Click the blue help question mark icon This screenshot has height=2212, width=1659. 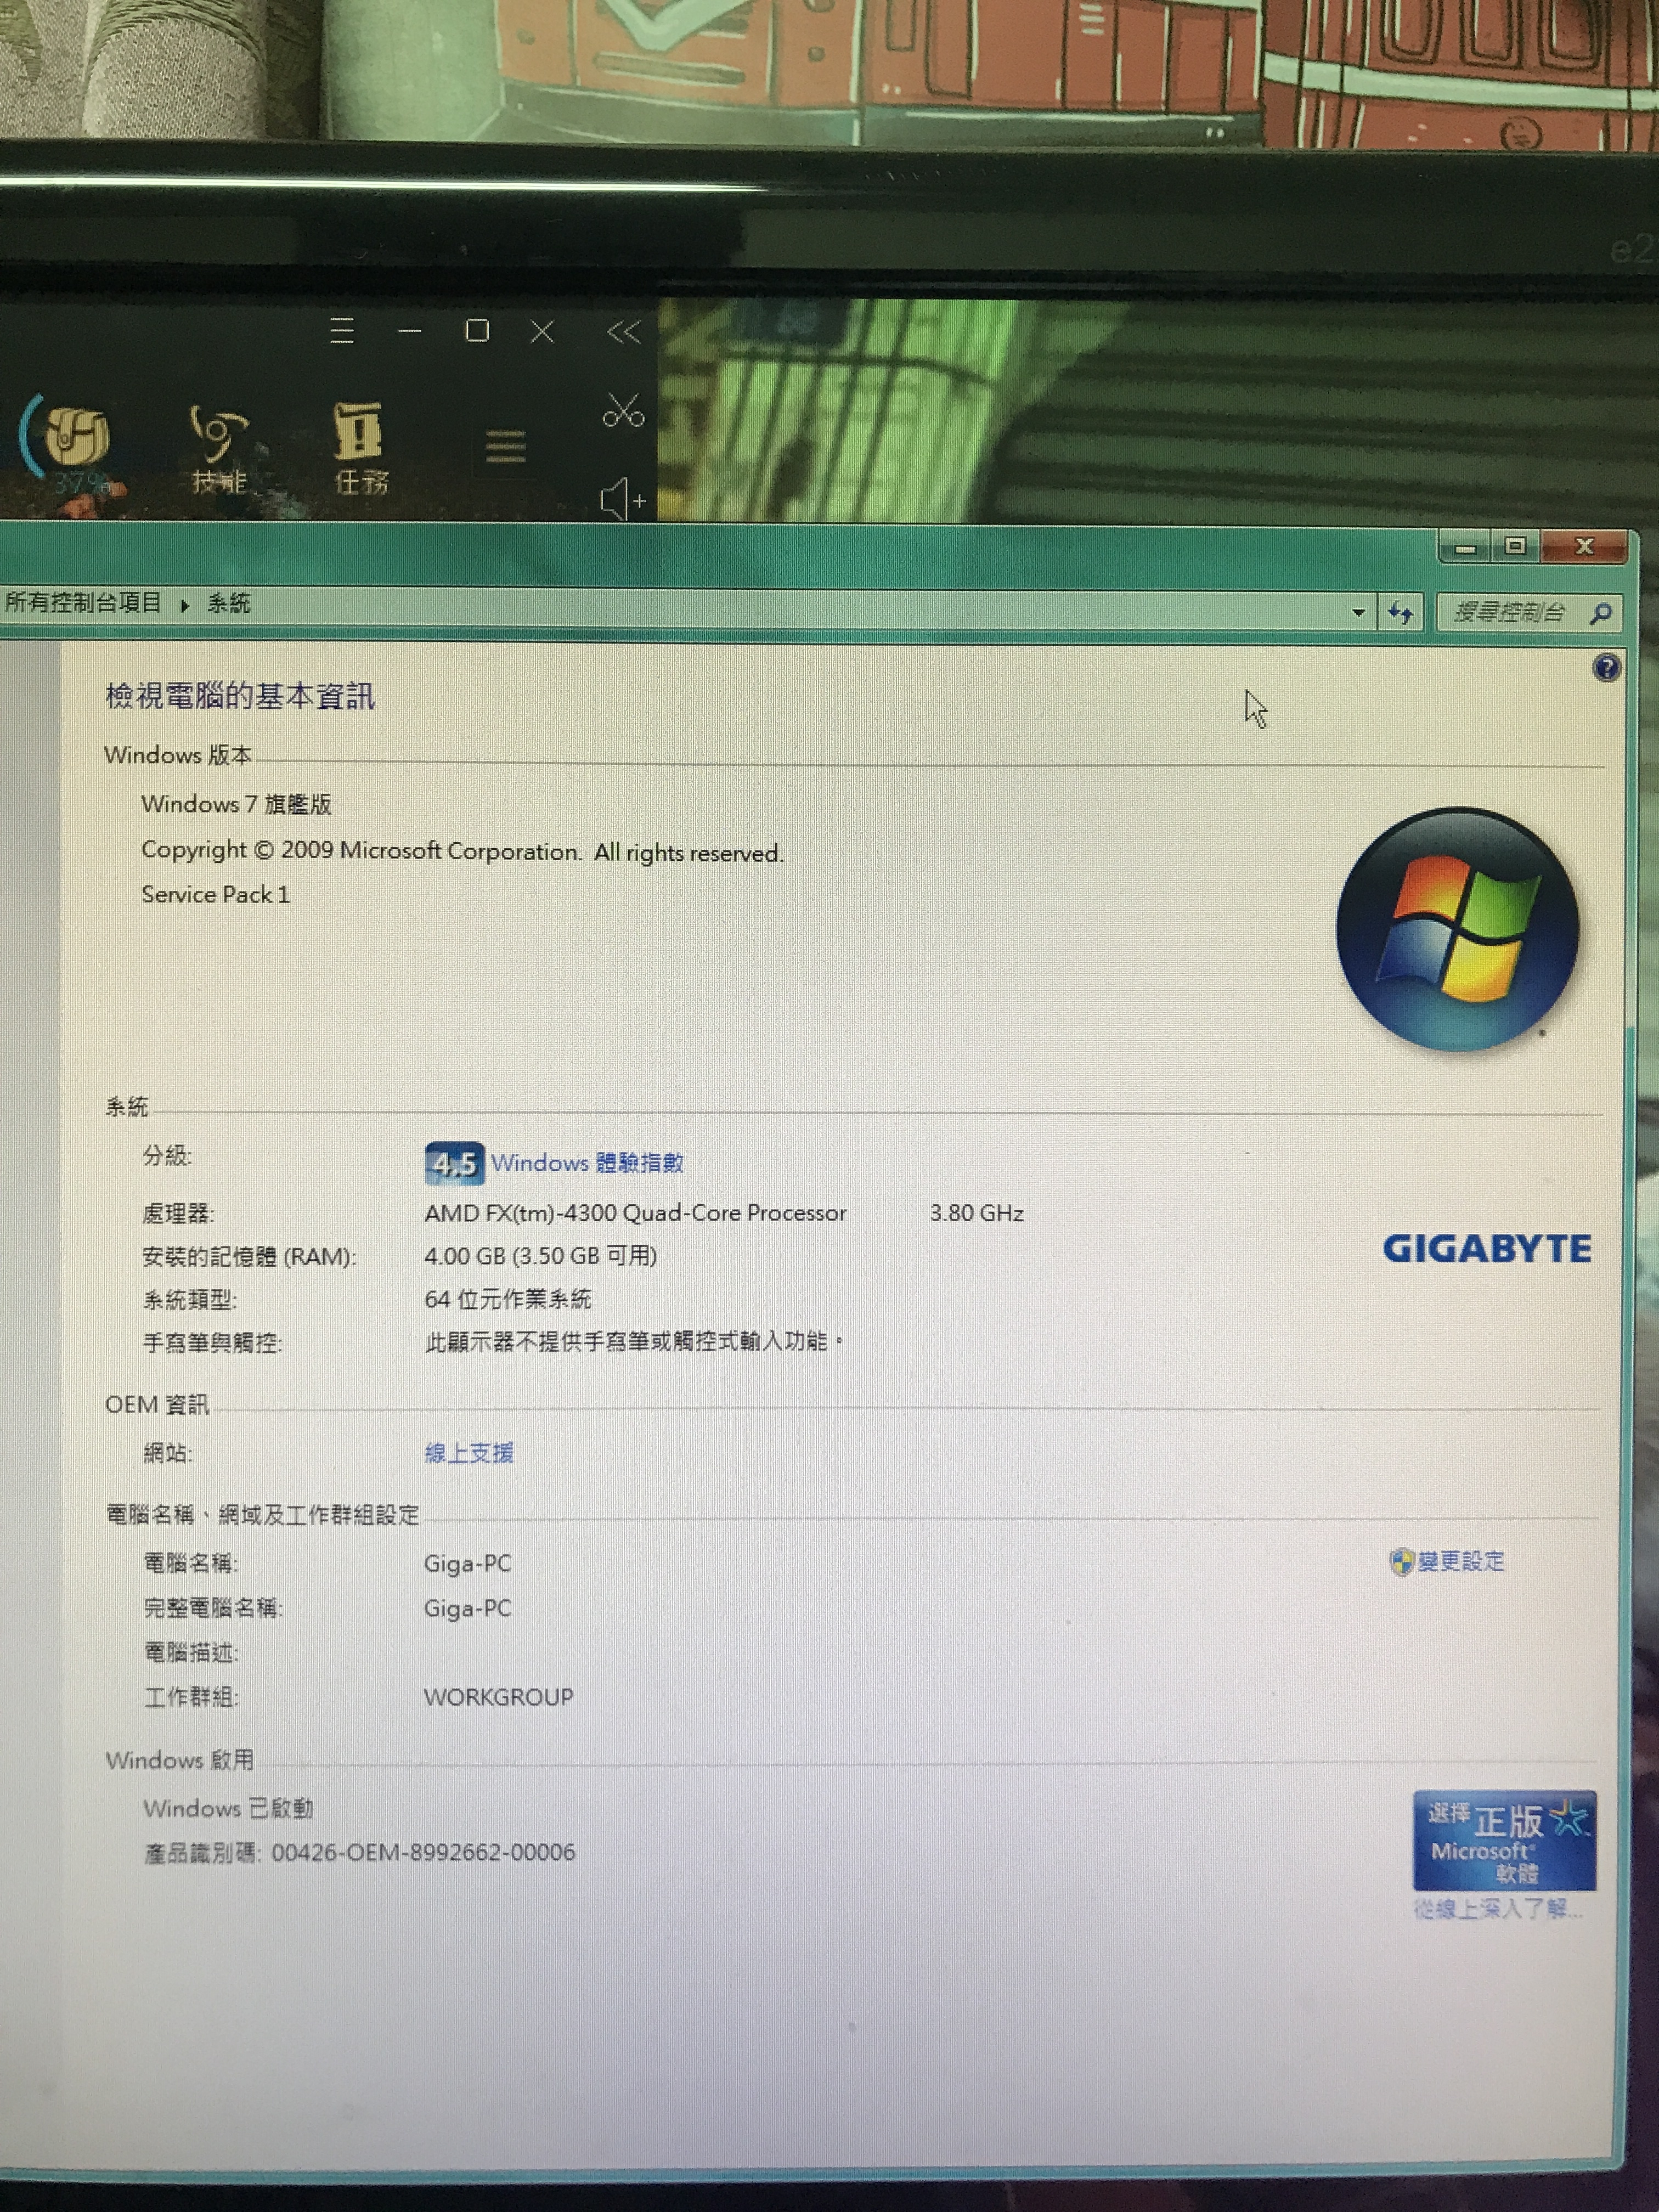point(1606,667)
